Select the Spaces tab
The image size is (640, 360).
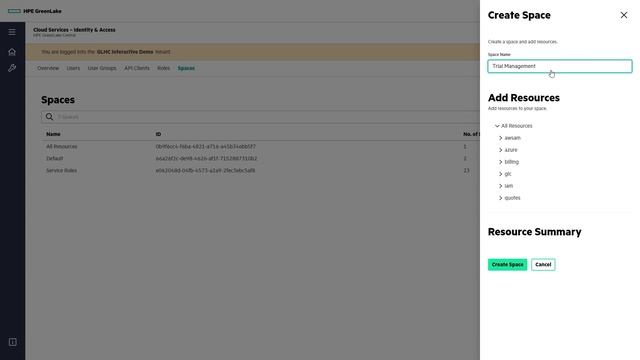(x=186, y=68)
